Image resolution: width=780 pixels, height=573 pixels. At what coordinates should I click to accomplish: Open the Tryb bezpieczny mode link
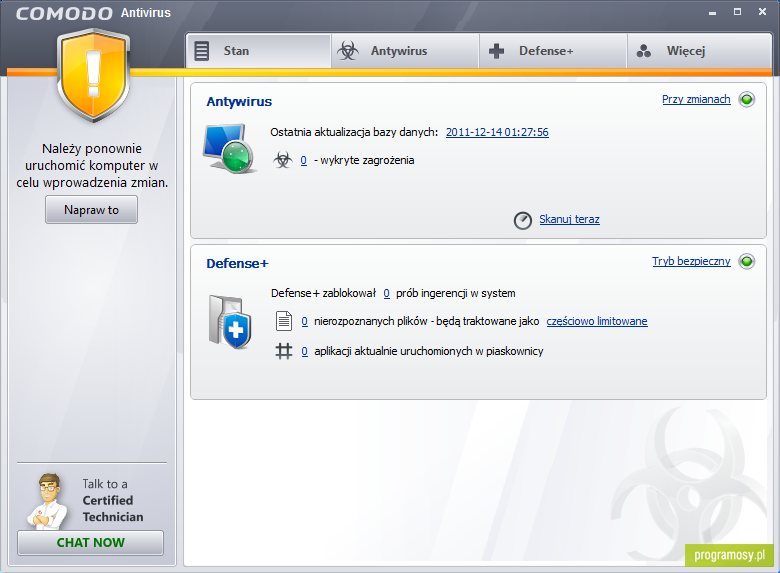(x=691, y=261)
